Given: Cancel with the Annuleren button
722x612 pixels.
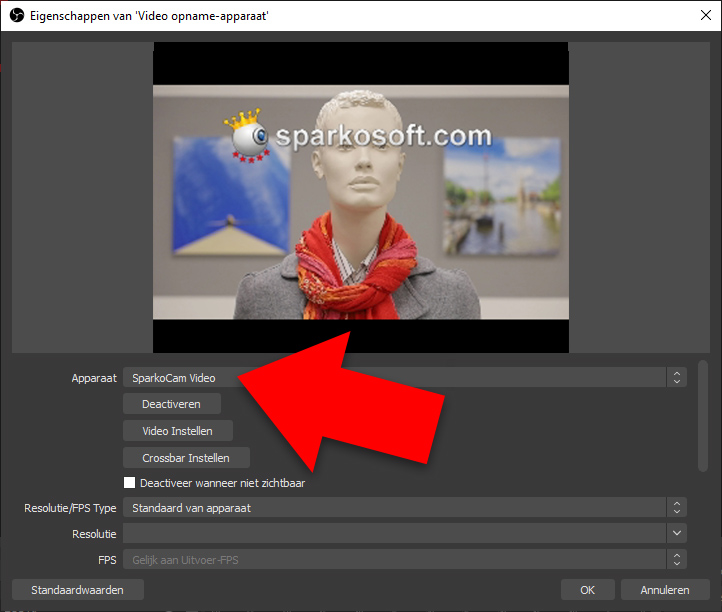Looking at the screenshot, I should 665,590.
